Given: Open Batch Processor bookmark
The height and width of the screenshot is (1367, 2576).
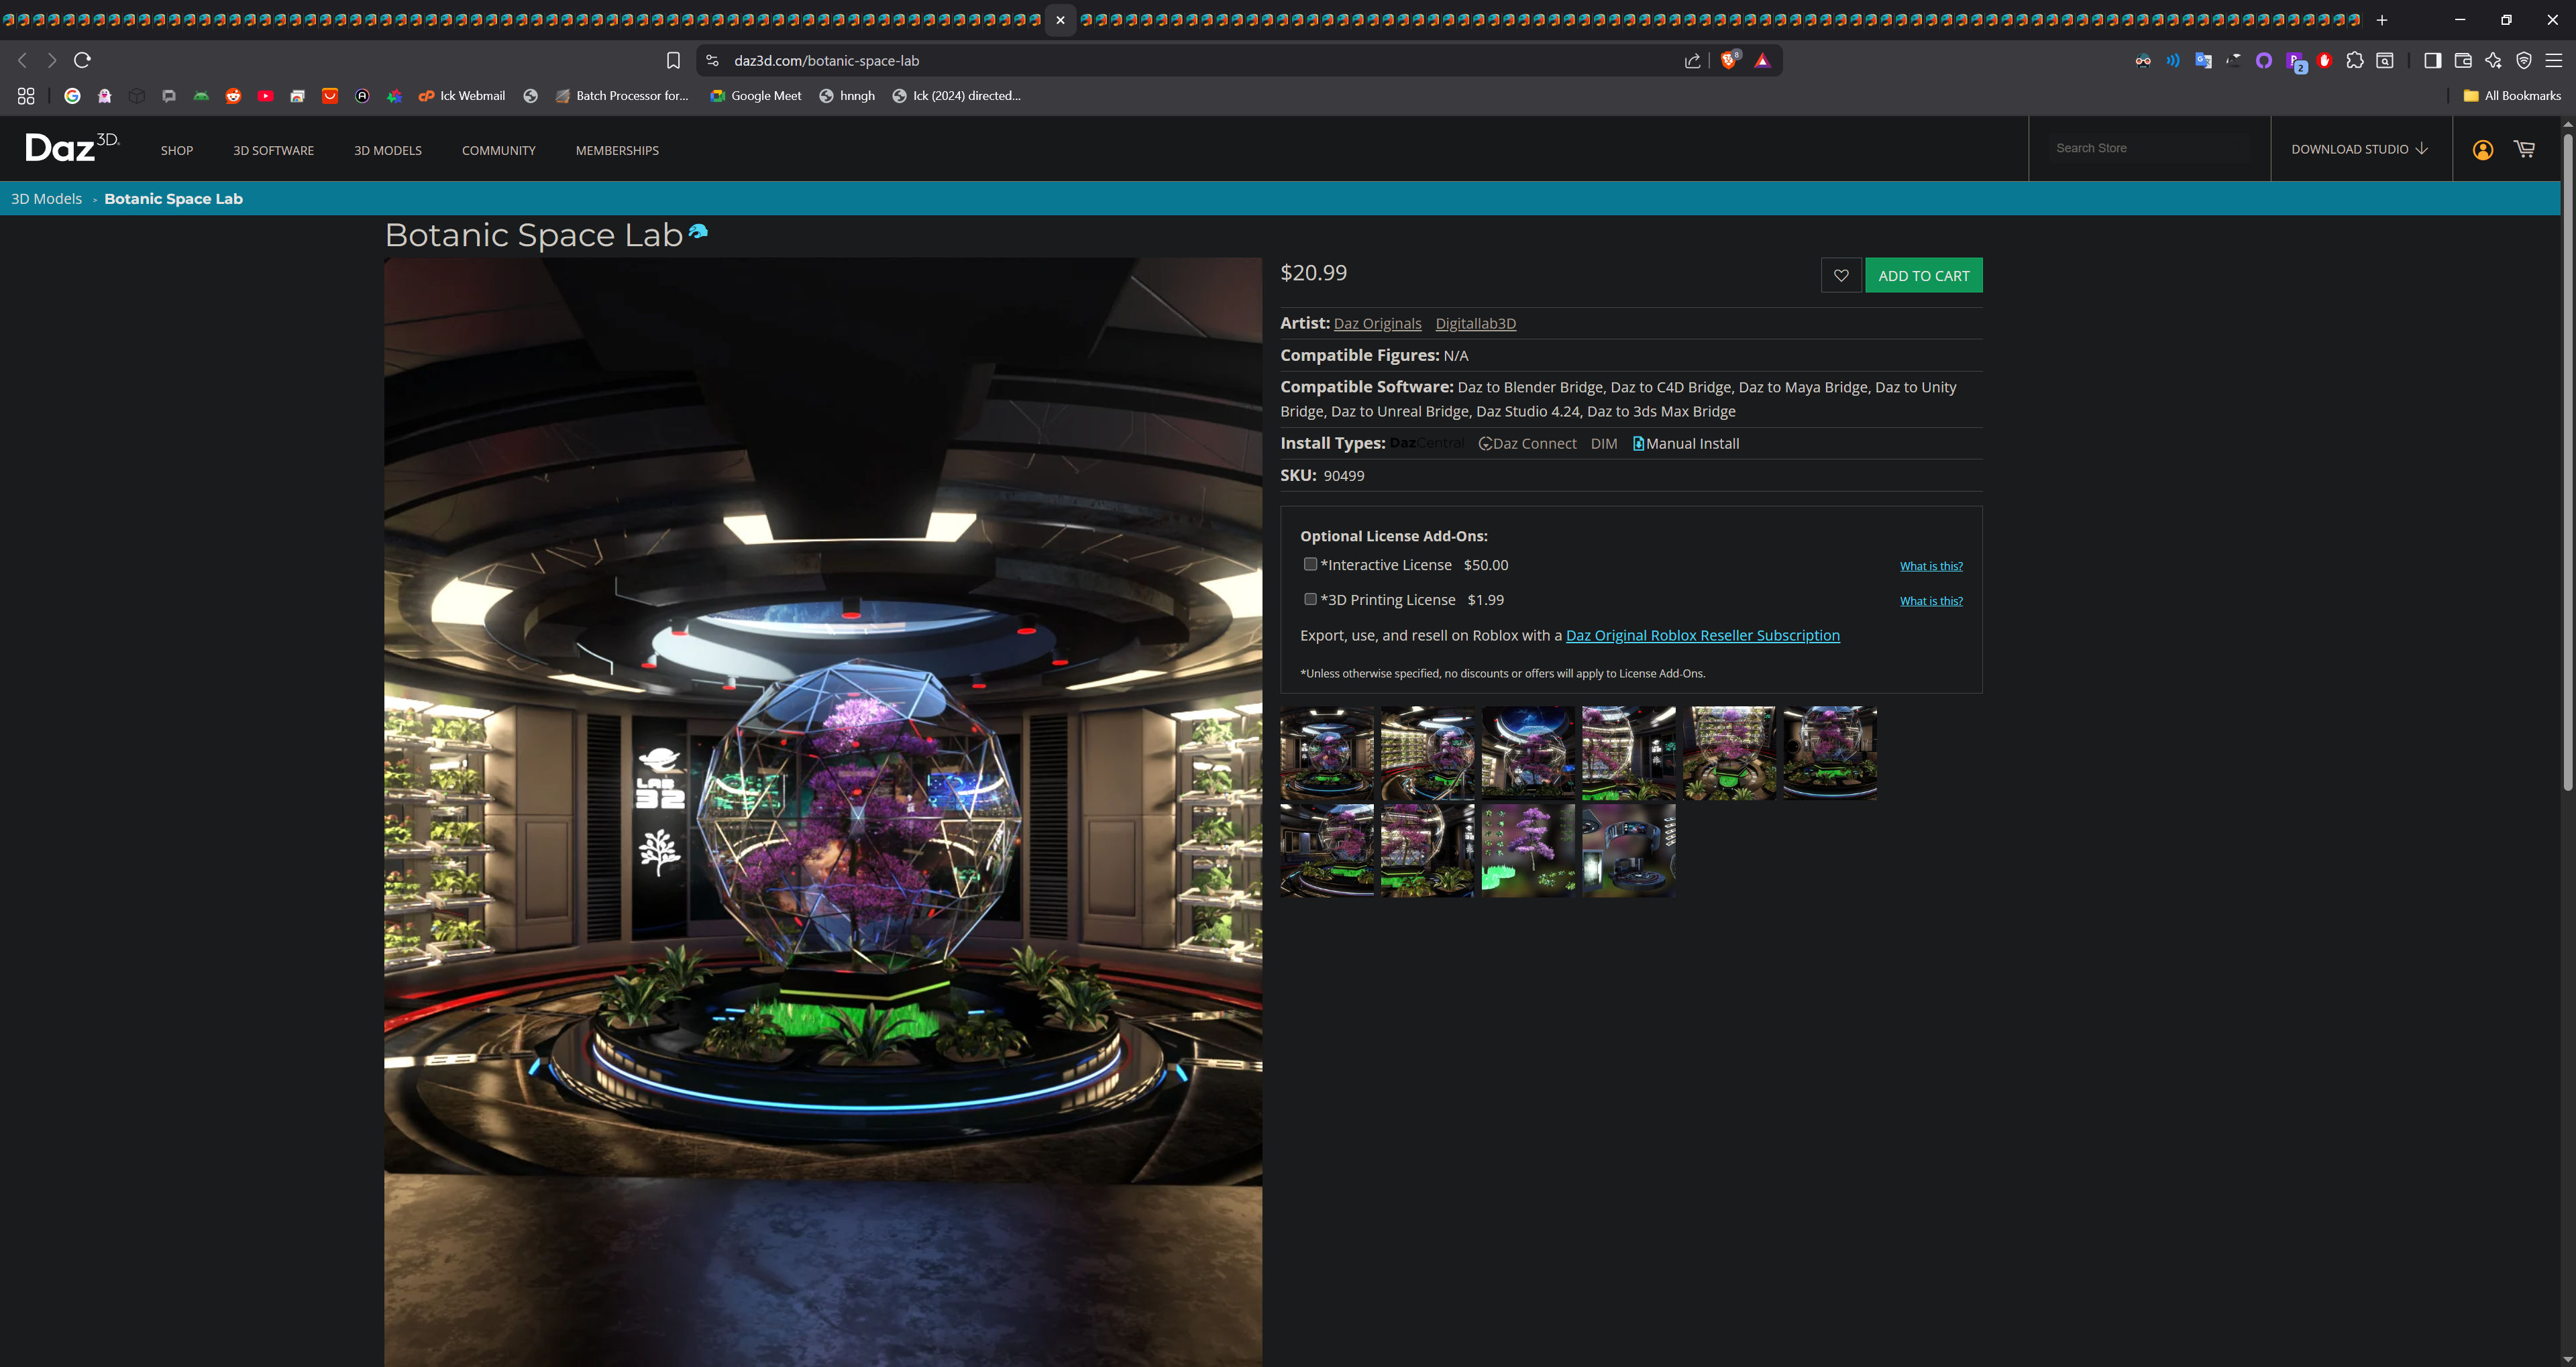Looking at the screenshot, I should tap(622, 96).
